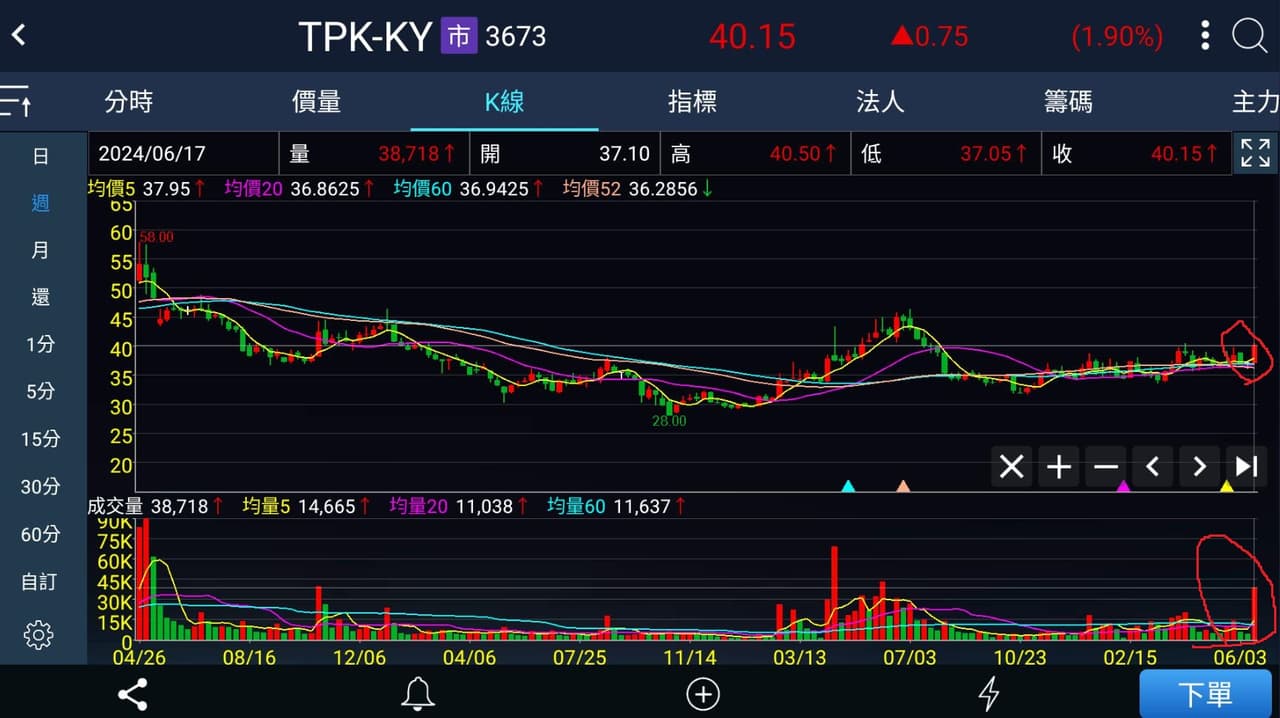Select the K線 tab

504,101
